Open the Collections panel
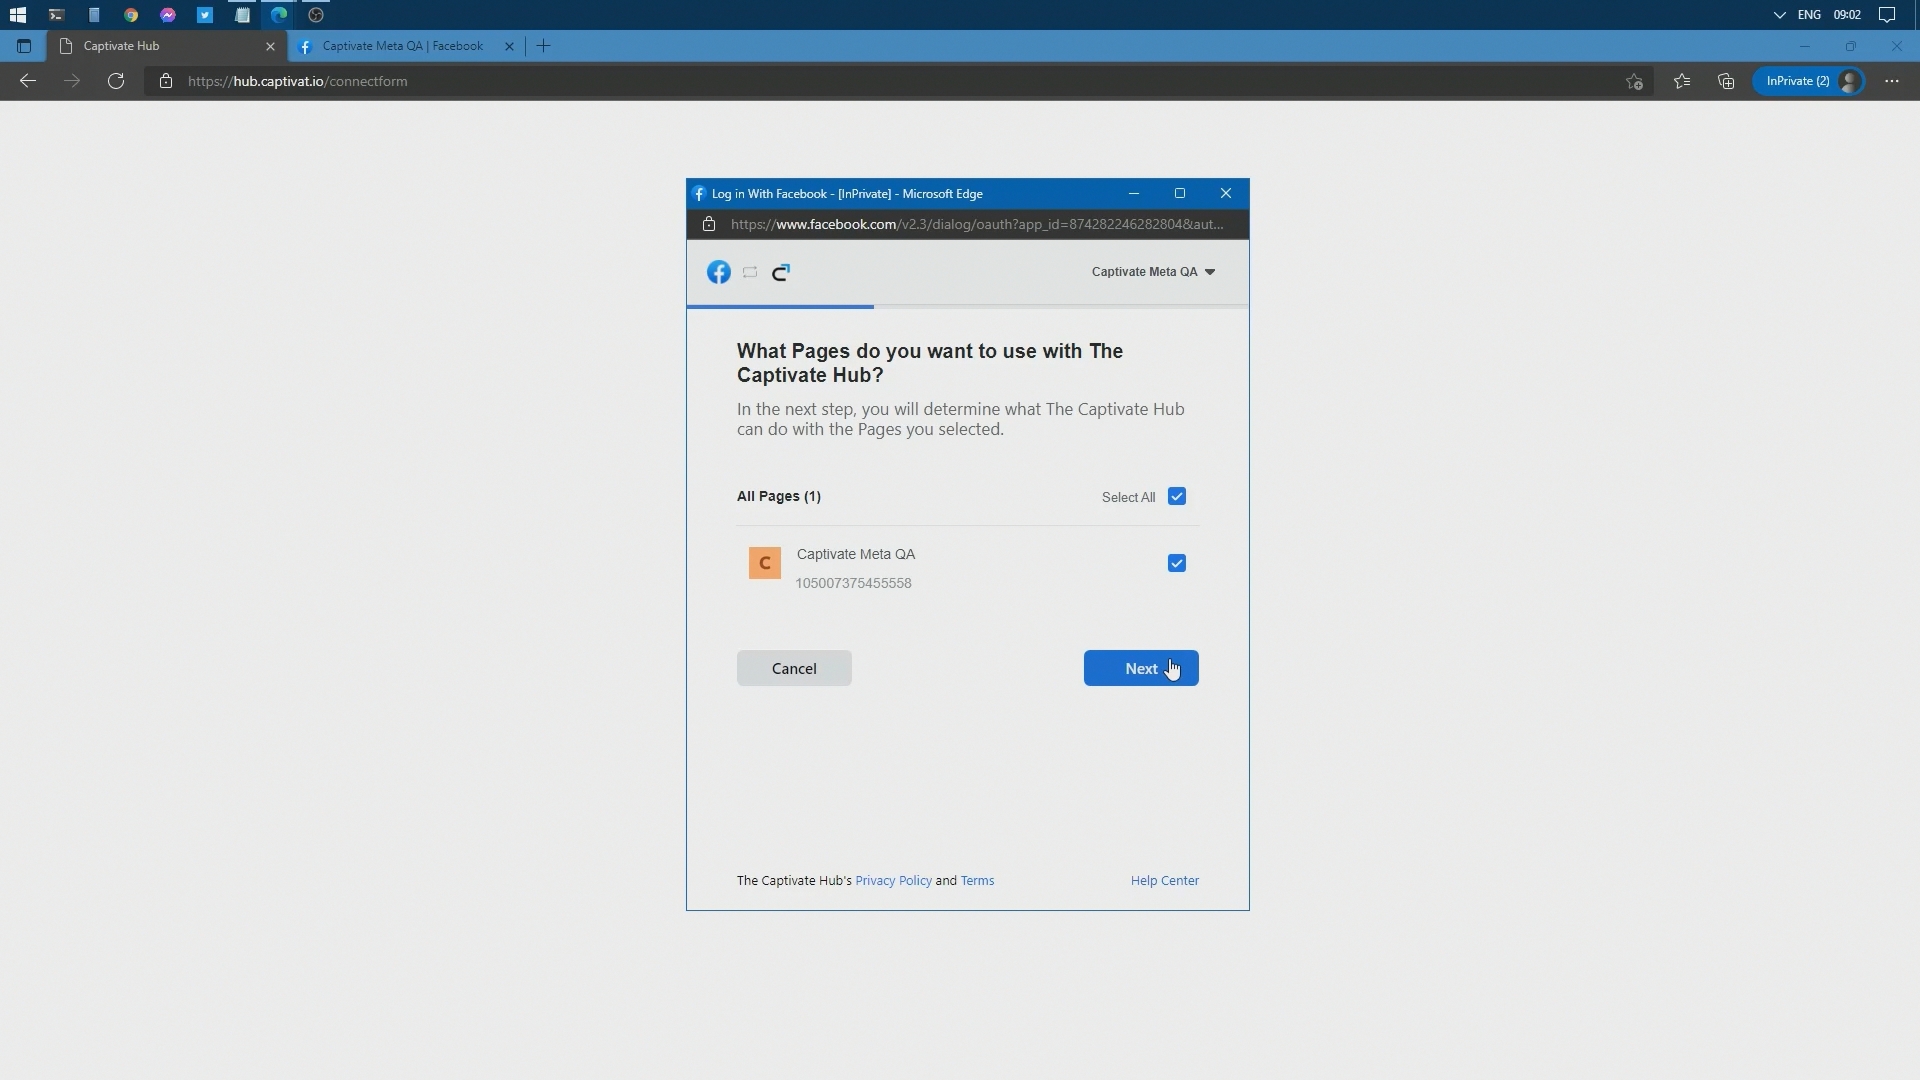This screenshot has height=1080, width=1920. pos(1726,81)
